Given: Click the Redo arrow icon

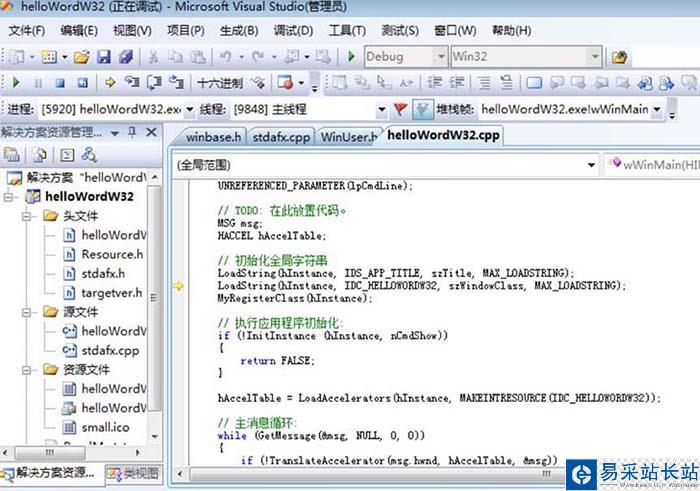Looking at the screenshot, I should [x=258, y=57].
